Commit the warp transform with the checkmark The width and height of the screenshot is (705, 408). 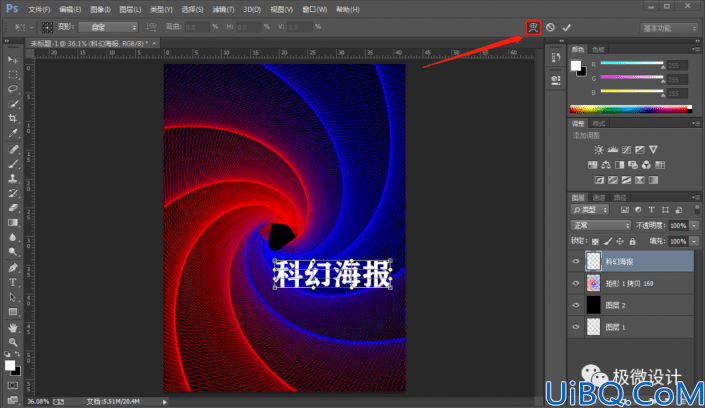click(x=567, y=27)
